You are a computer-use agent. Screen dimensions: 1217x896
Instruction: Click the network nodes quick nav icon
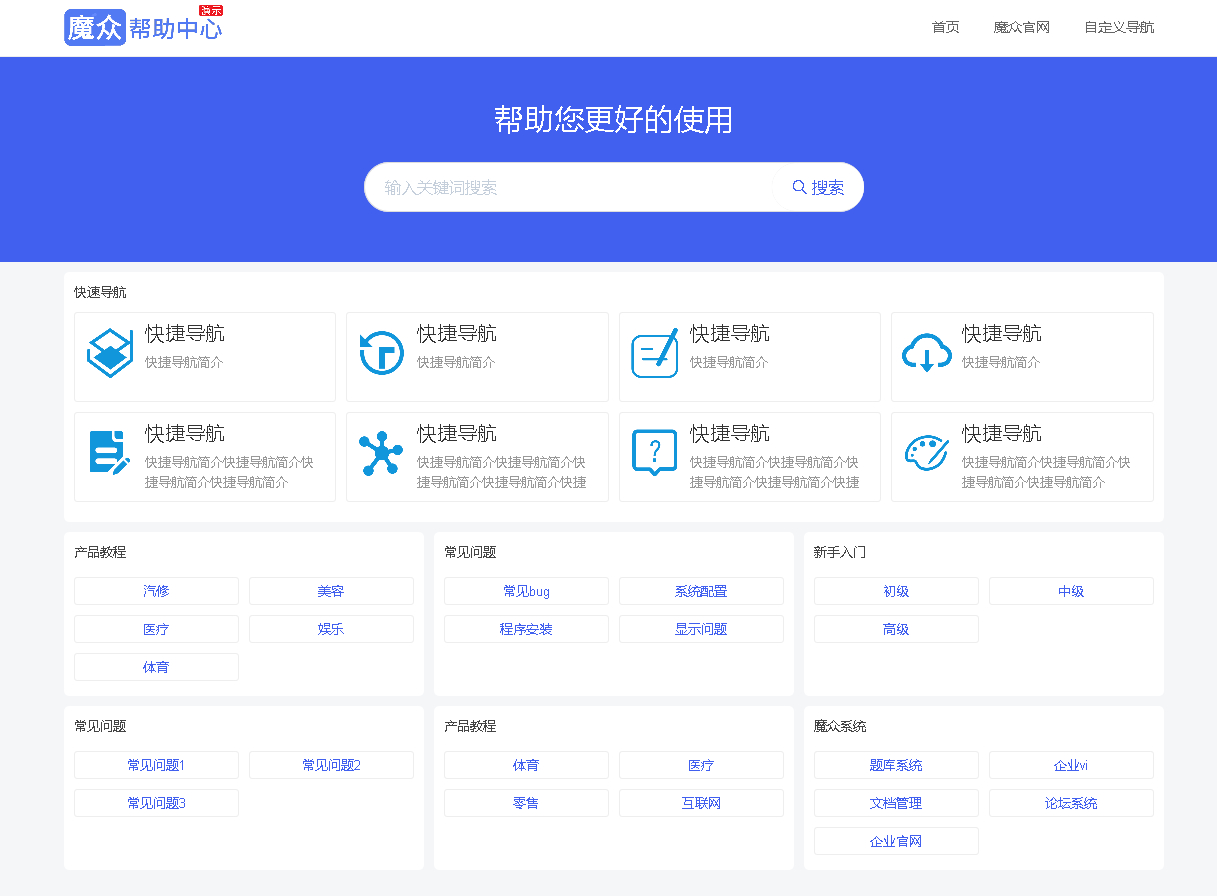click(x=381, y=453)
